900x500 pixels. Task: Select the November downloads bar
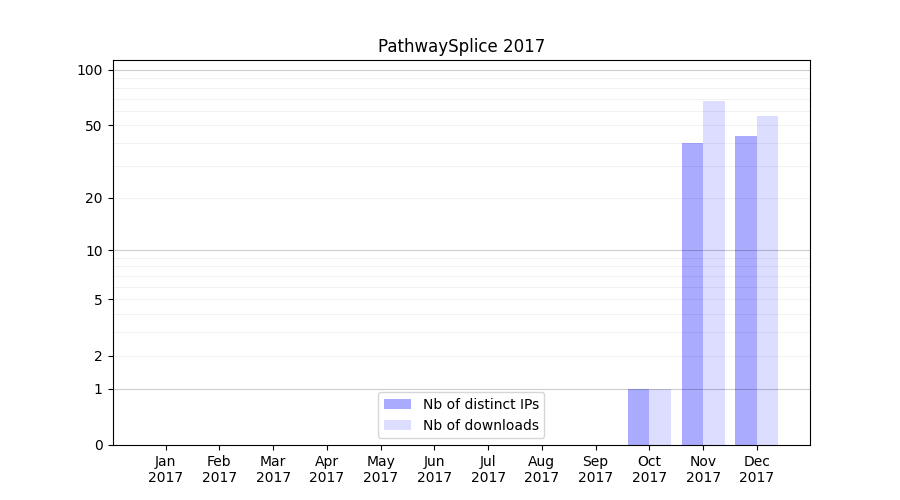714,273
